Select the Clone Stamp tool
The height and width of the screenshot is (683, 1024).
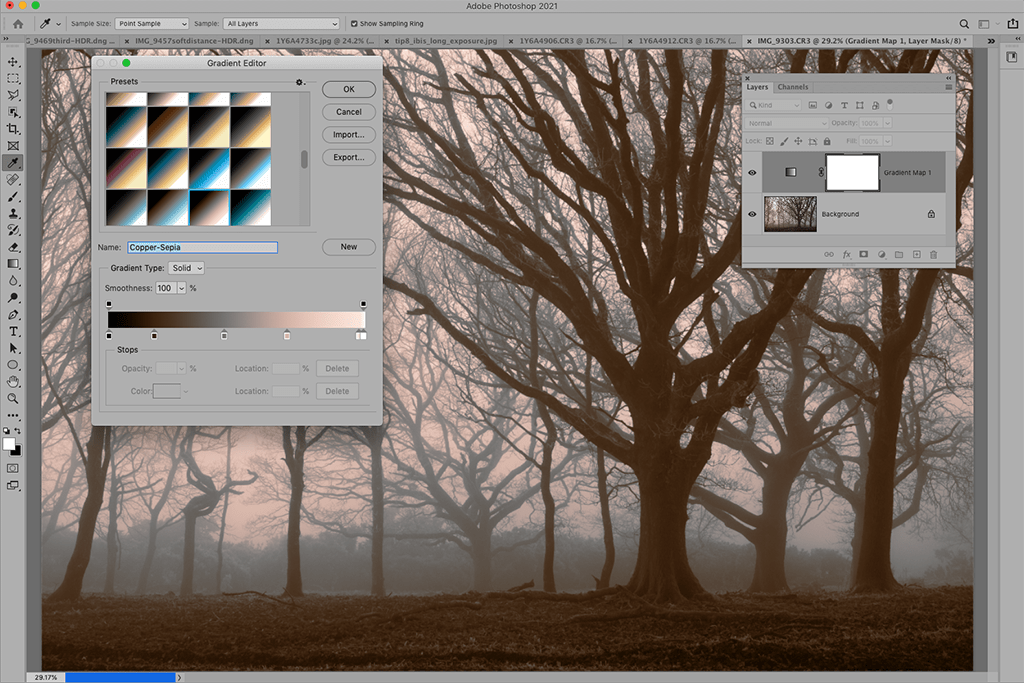[13, 214]
